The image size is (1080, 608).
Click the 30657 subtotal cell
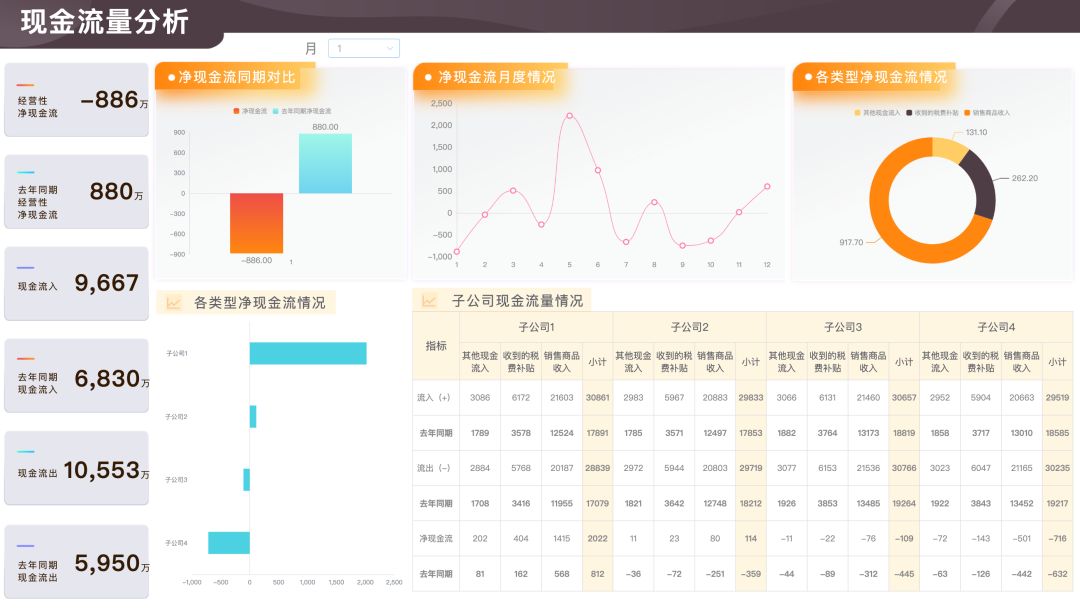click(904, 397)
